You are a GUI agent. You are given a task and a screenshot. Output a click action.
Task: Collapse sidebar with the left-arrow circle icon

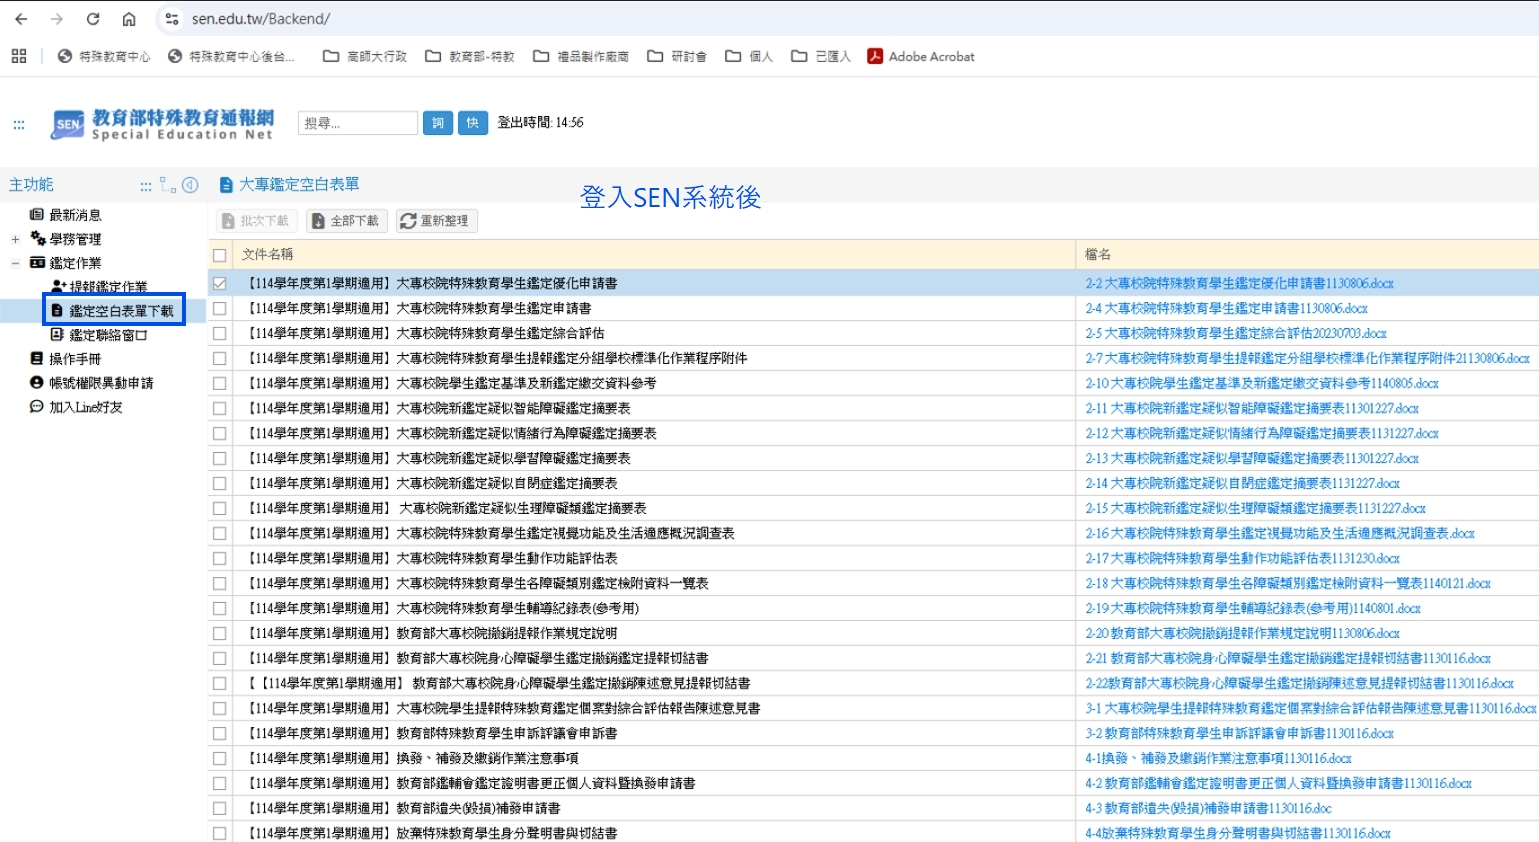pos(190,185)
